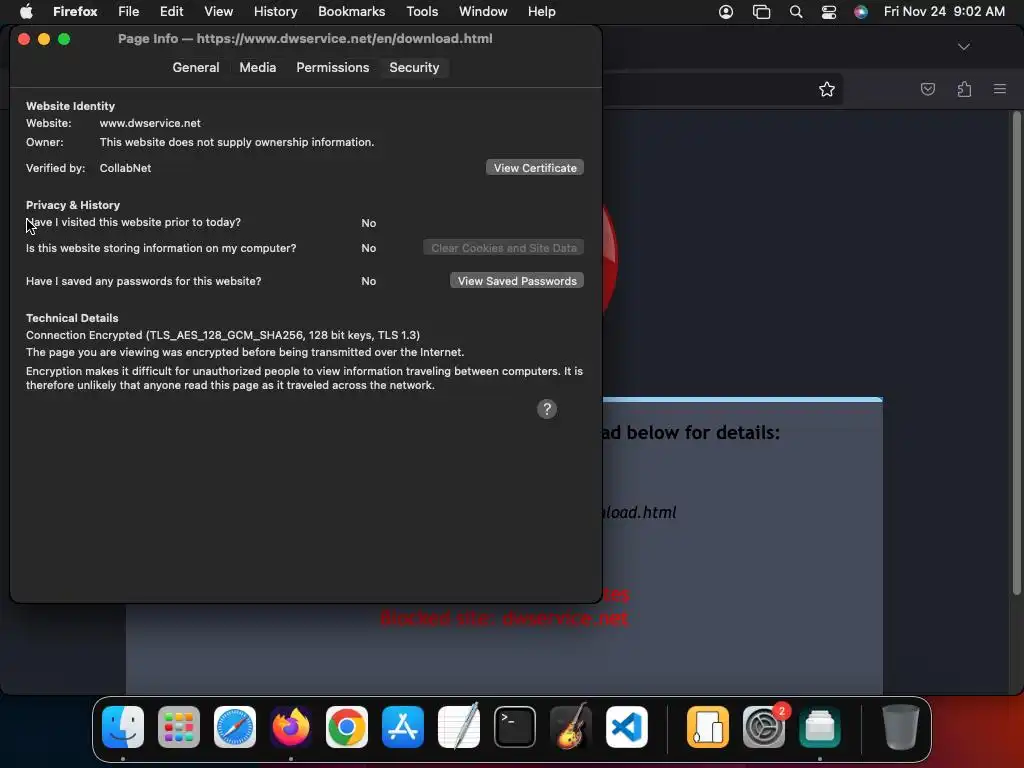The image size is (1024, 768).
Task: Open TextEdit from the Dock
Action: [458, 727]
